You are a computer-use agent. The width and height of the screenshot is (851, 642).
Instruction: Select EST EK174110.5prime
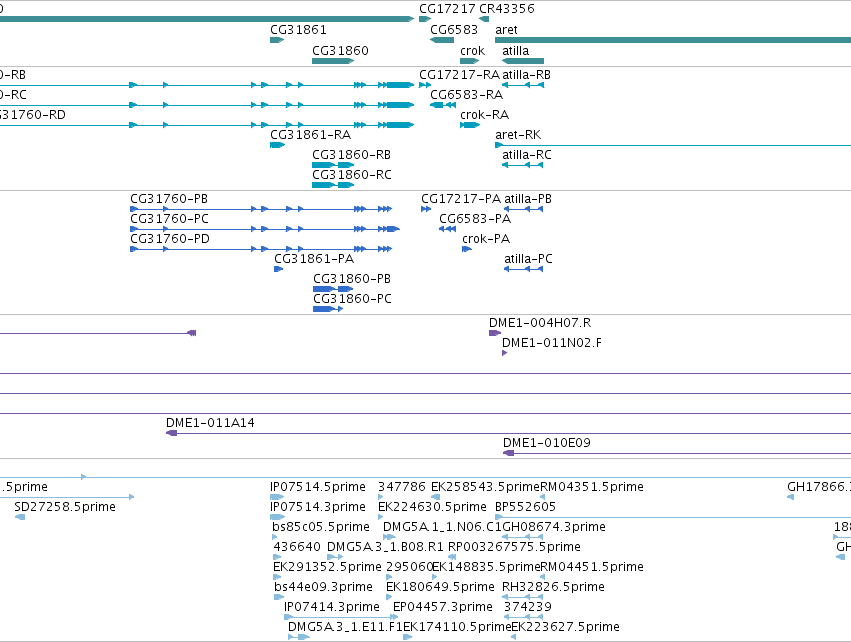point(457,627)
